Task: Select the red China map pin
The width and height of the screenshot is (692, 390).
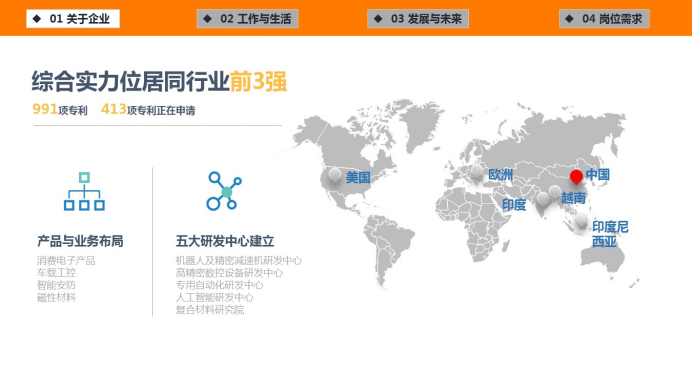Action: pyautogui.click(x=576, y=177)
